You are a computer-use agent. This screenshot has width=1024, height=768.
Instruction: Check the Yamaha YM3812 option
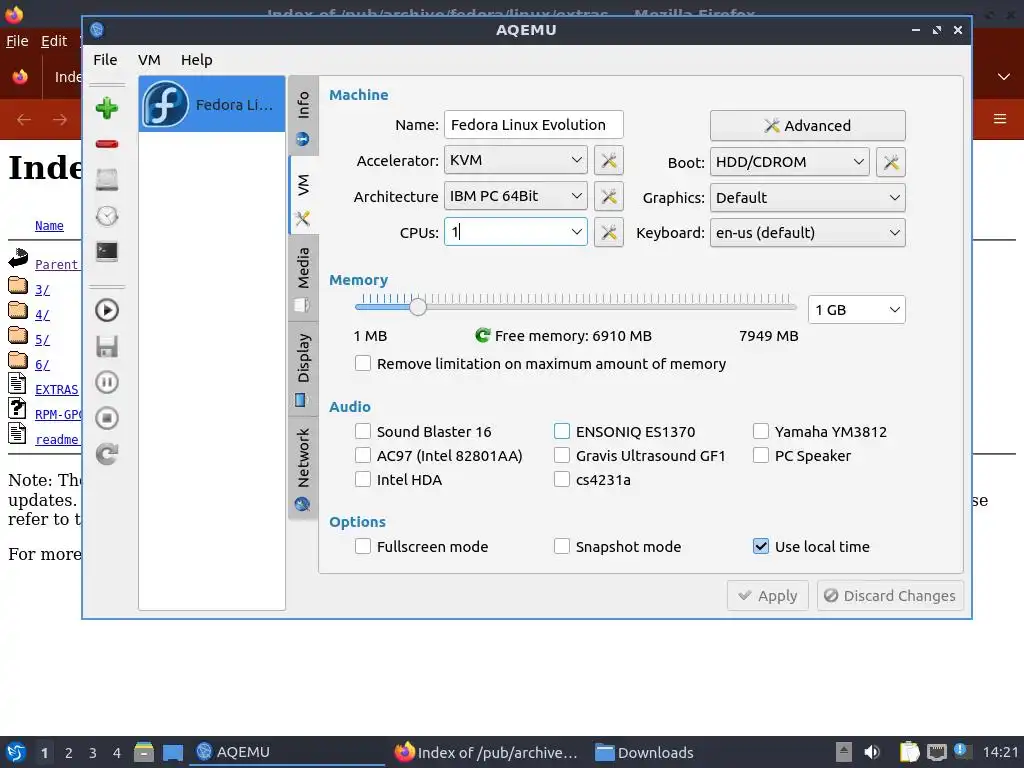pos(761,431)
